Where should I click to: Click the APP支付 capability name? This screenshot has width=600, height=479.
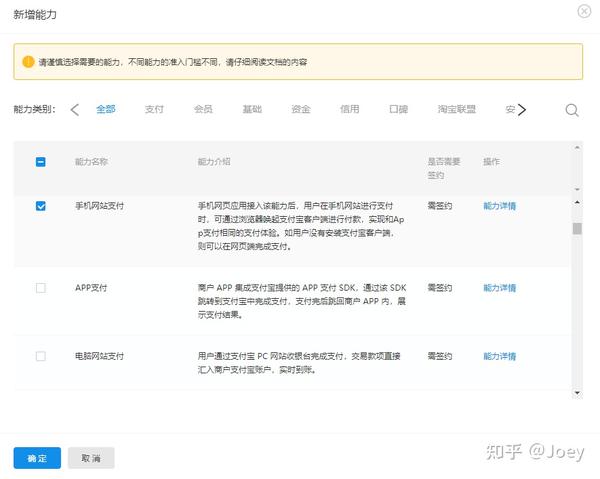(x=91, y=288)
